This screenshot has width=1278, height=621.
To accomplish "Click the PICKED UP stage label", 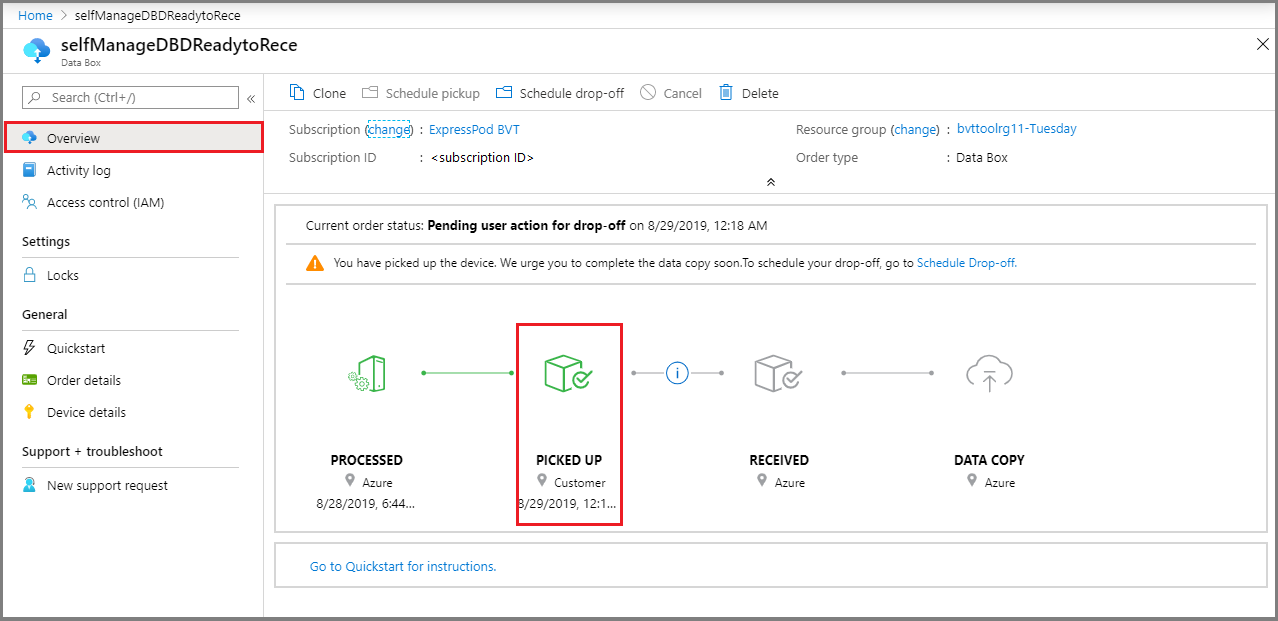I will (x=569, y=460).
